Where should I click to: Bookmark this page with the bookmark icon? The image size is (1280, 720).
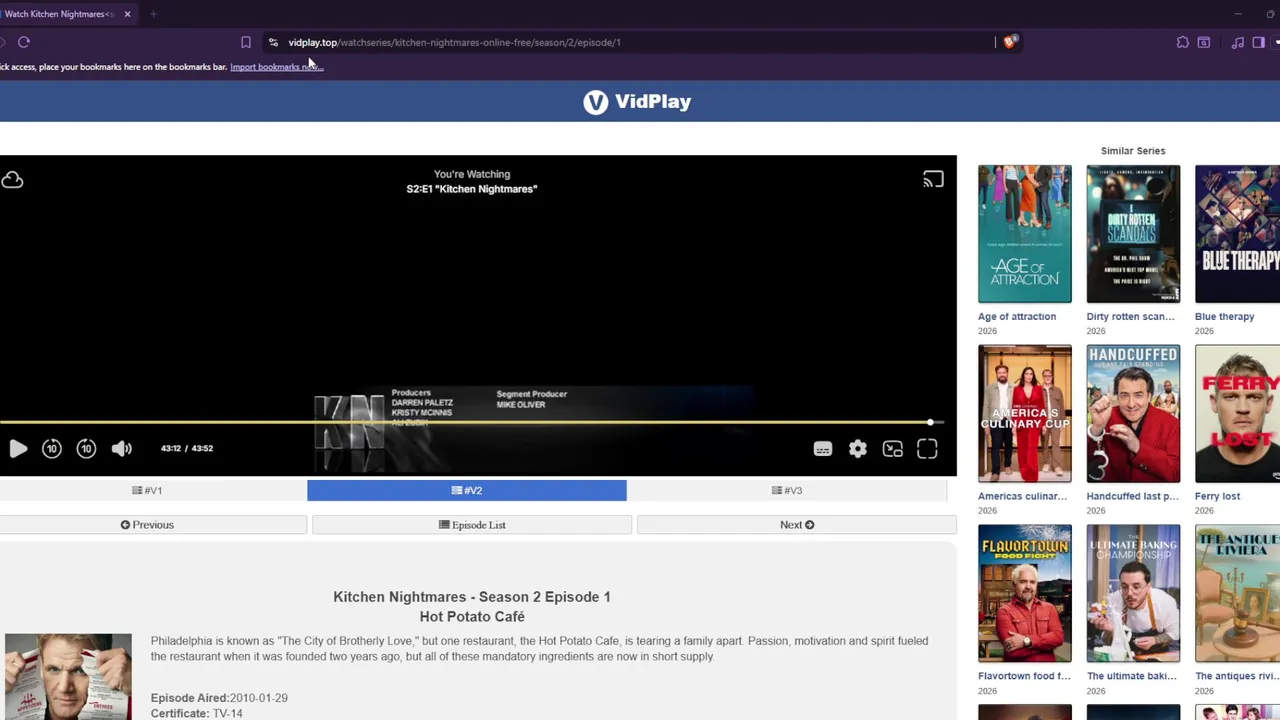click(246, 42)
